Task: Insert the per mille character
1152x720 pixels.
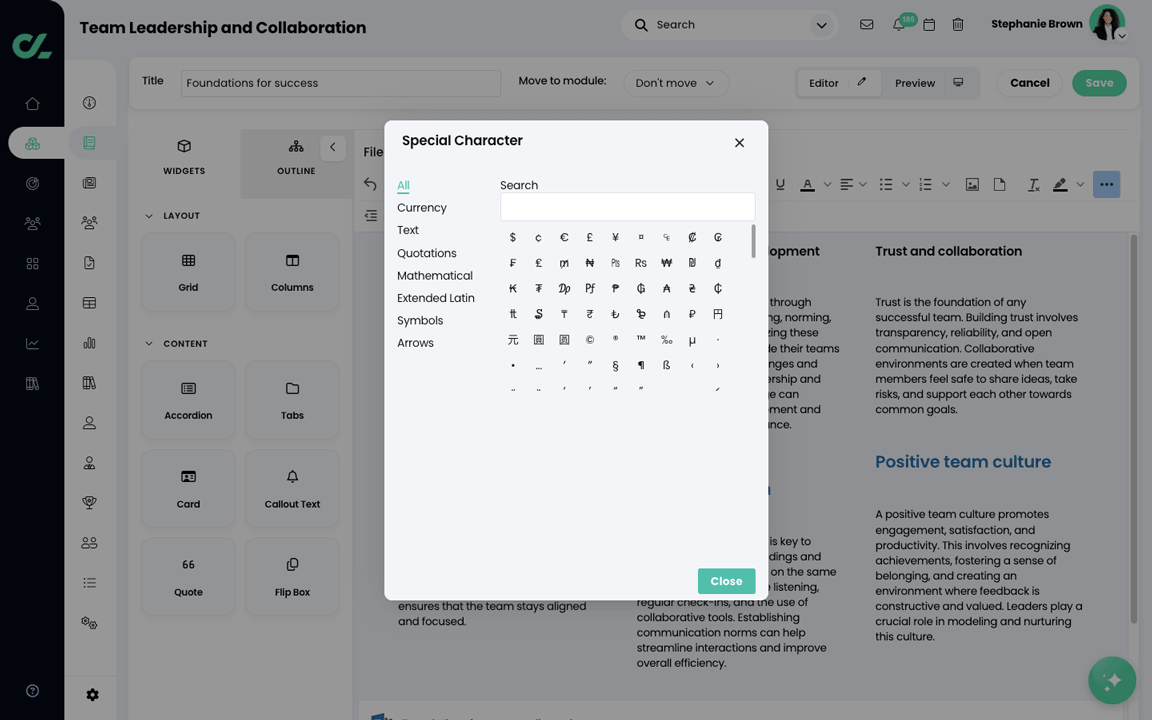Action: coord(666,339)
